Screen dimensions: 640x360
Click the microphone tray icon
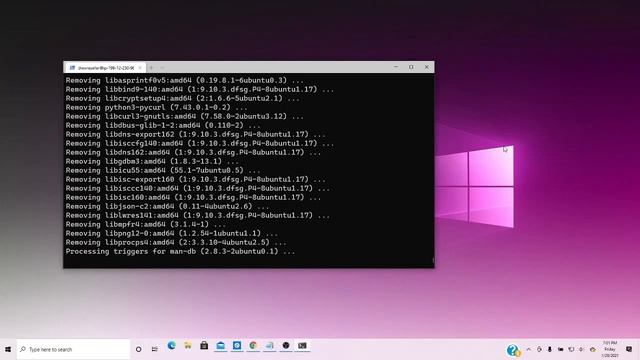[550, 349]
